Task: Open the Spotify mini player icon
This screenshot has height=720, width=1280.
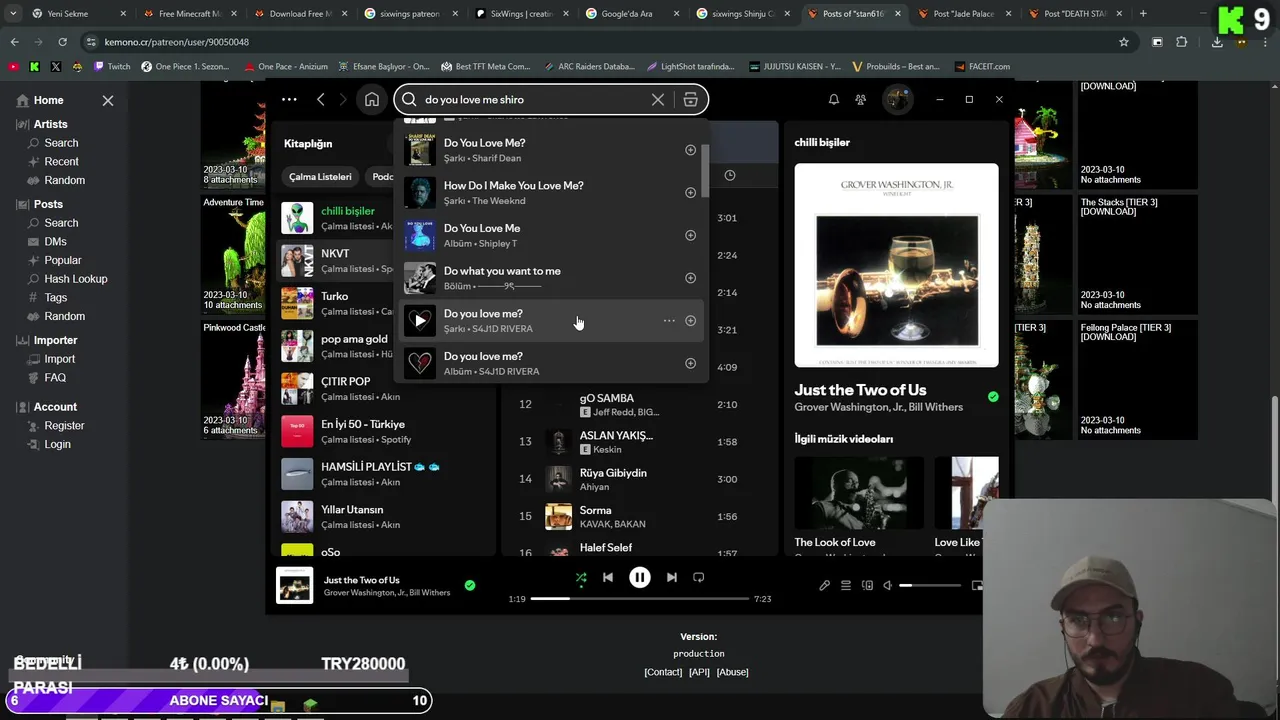Action: 977,585
